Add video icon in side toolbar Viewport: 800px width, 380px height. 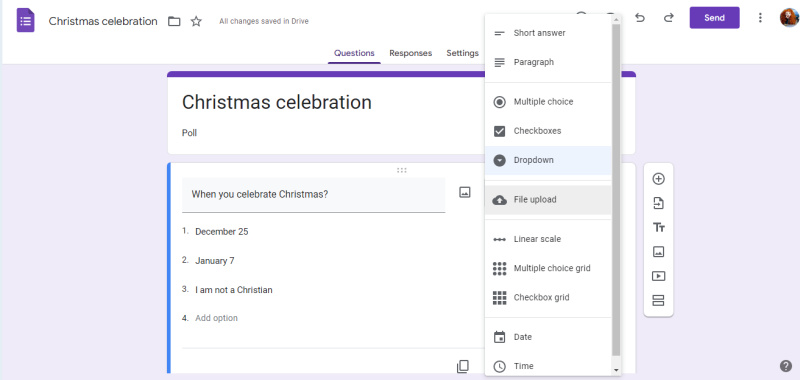[659, 276]
